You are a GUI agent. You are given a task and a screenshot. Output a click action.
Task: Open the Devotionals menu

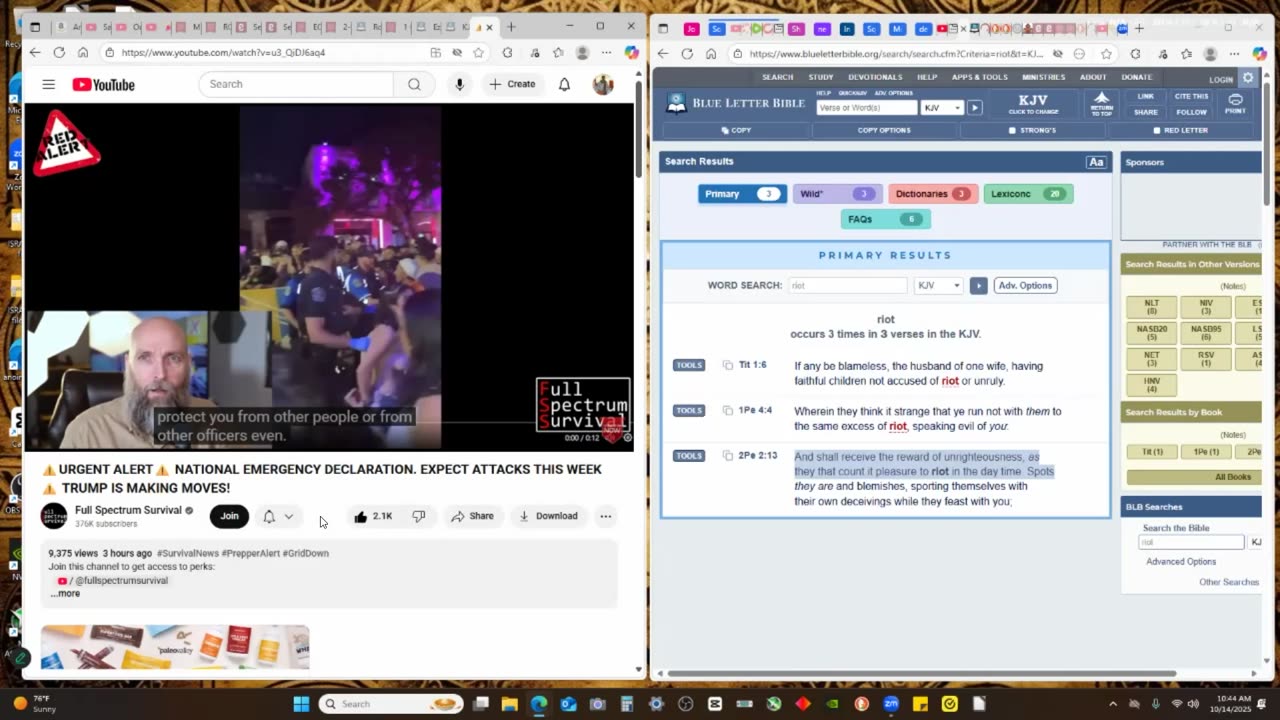point(875,77)
